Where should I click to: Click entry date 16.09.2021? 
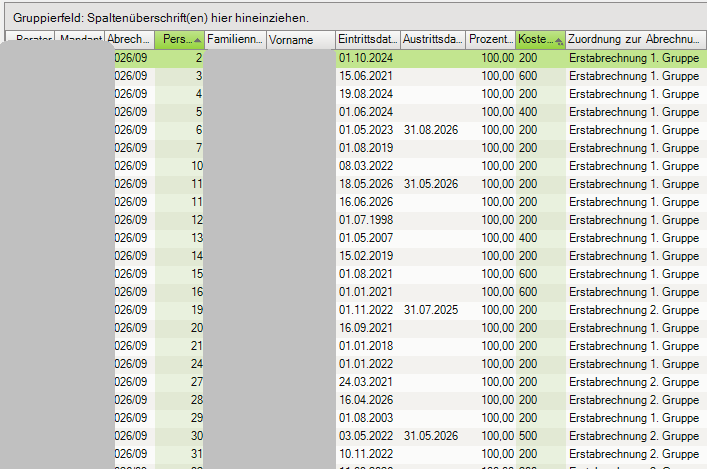coord(366,328)
